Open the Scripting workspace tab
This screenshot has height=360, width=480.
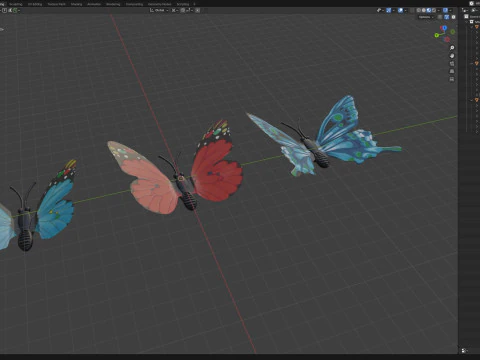pyautogui.click(x=183, y=4)
